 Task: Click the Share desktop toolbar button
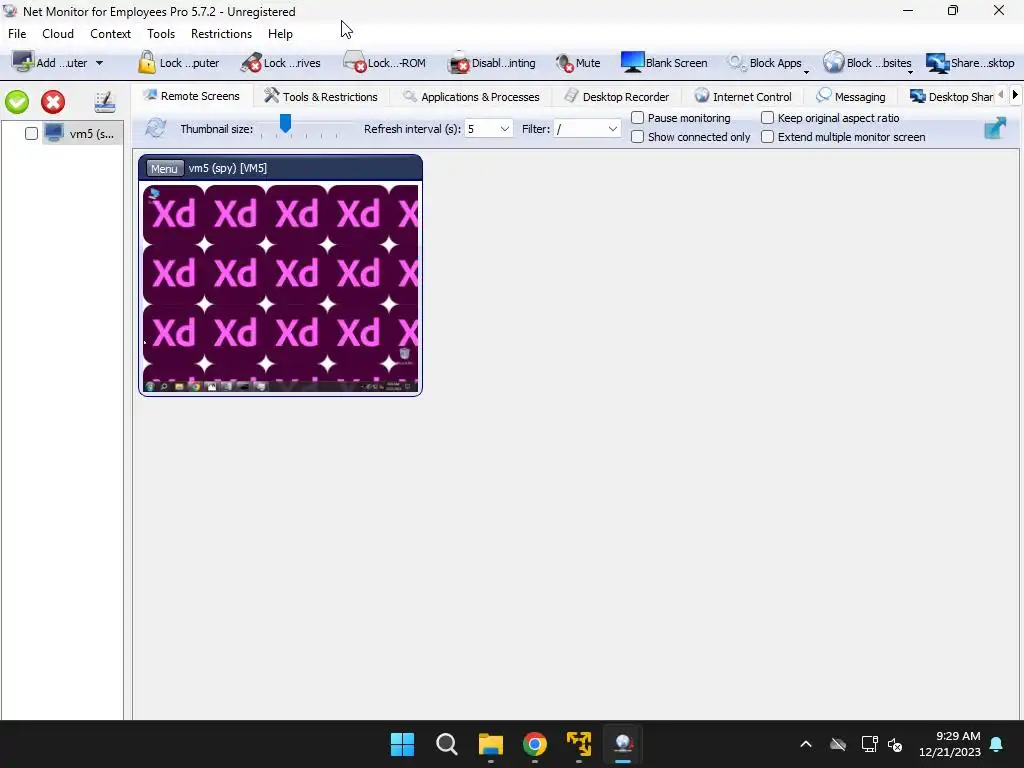point(970,63)
